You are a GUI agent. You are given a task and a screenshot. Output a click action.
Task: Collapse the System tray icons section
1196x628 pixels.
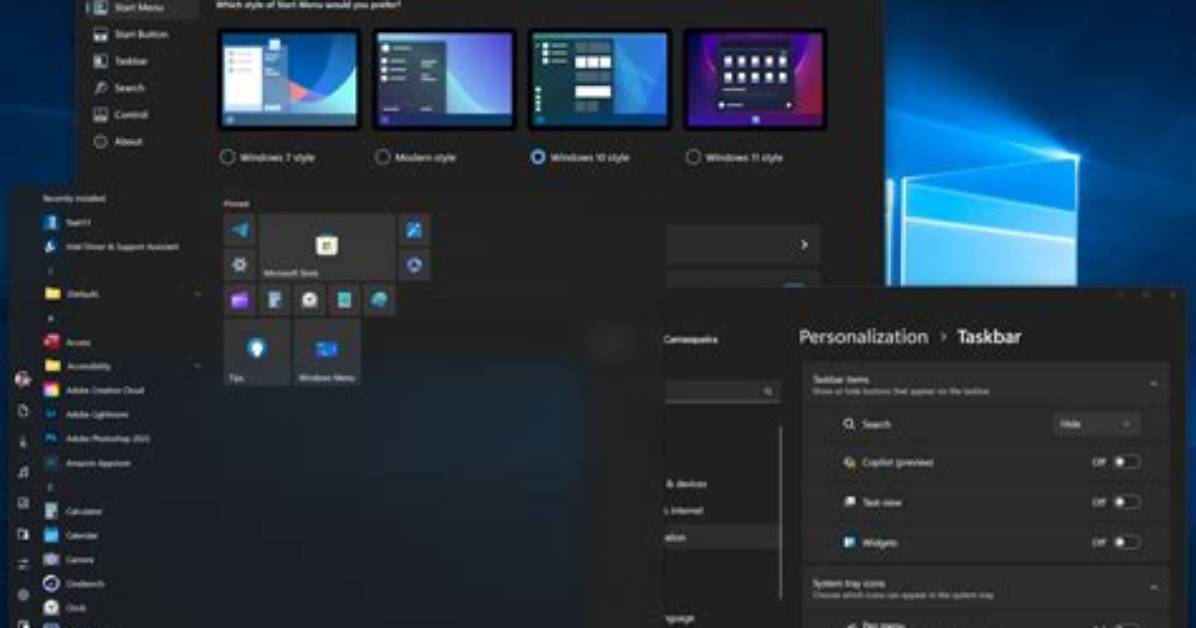1154,588
